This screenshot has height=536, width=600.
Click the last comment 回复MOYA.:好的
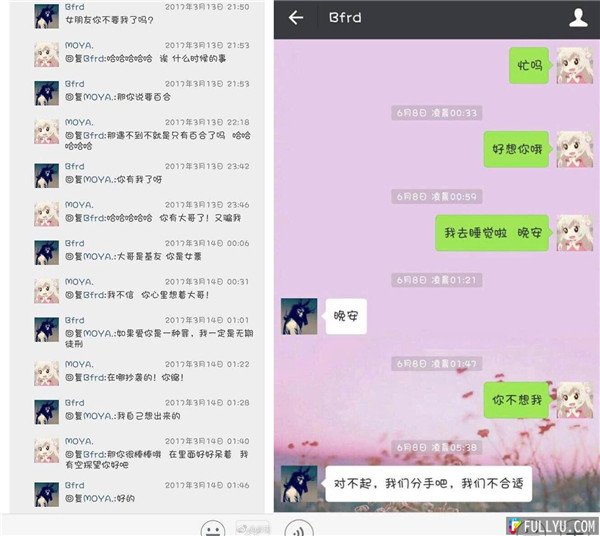(100, 499)
